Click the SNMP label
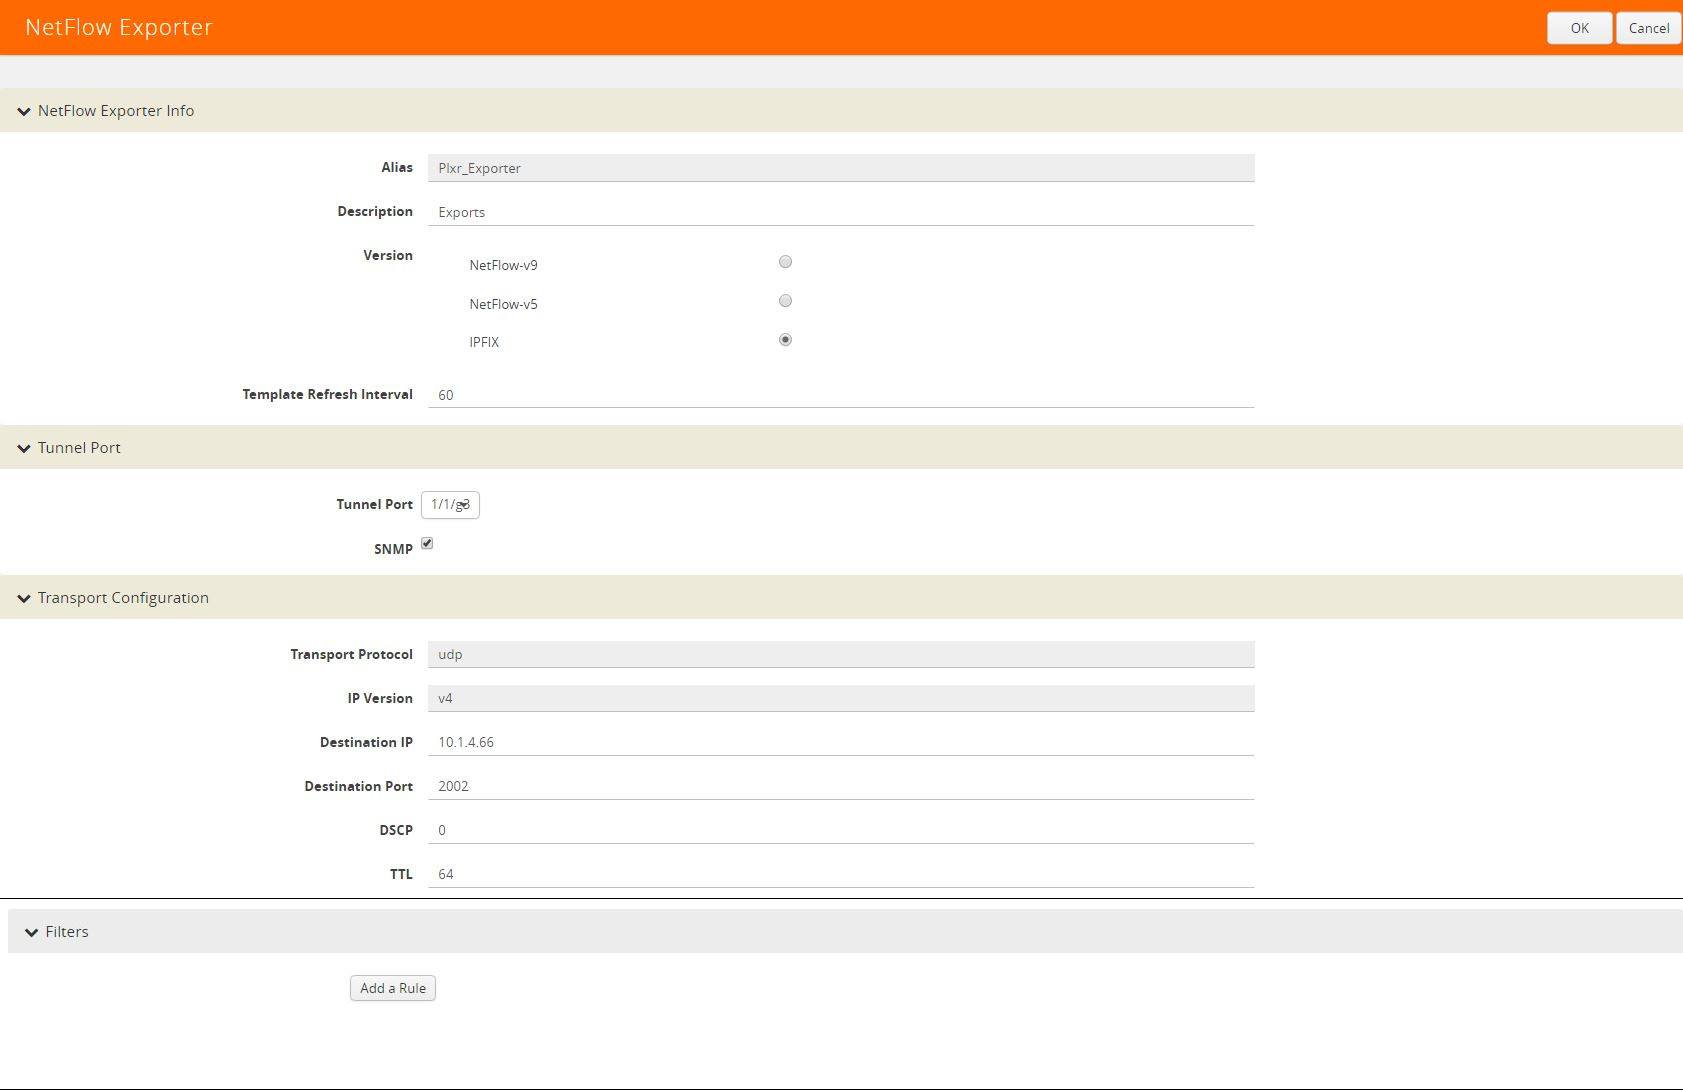 [393, 549]
